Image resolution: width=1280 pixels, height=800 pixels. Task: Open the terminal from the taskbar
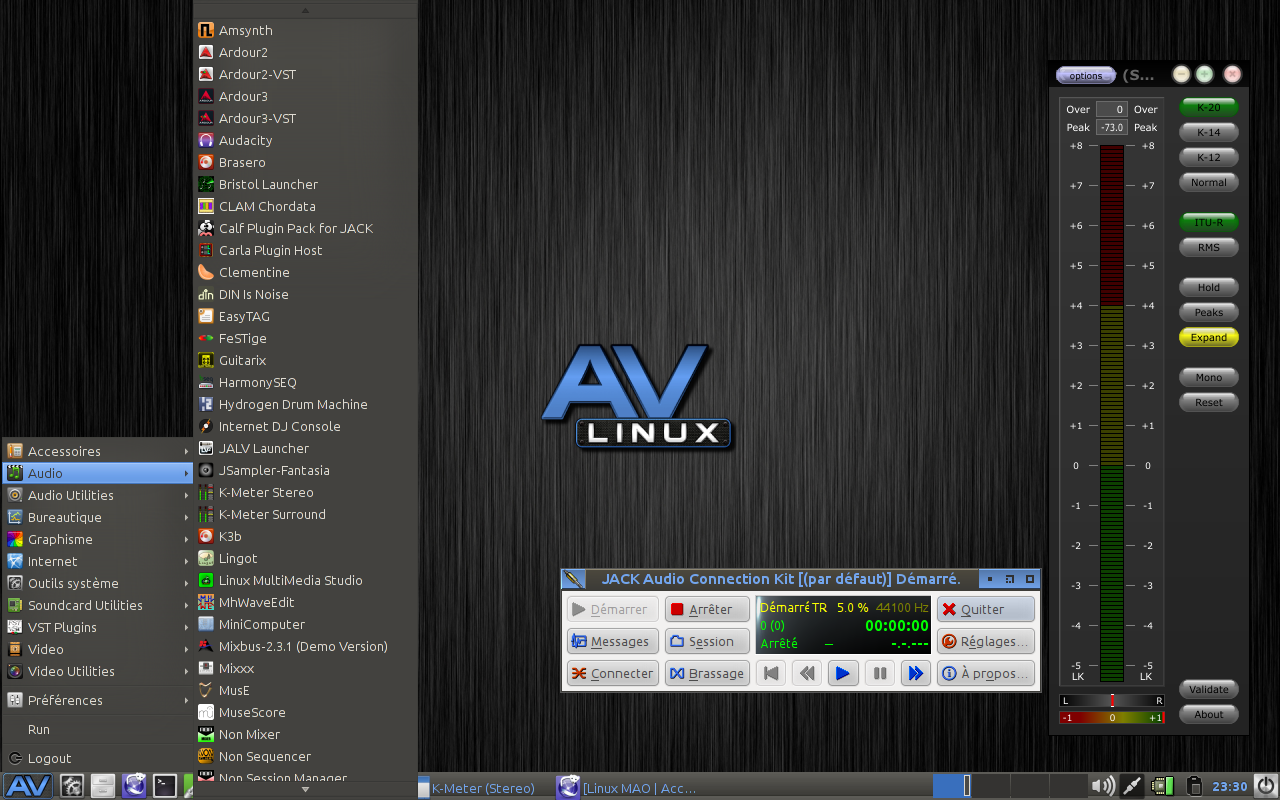click(165, 786)
